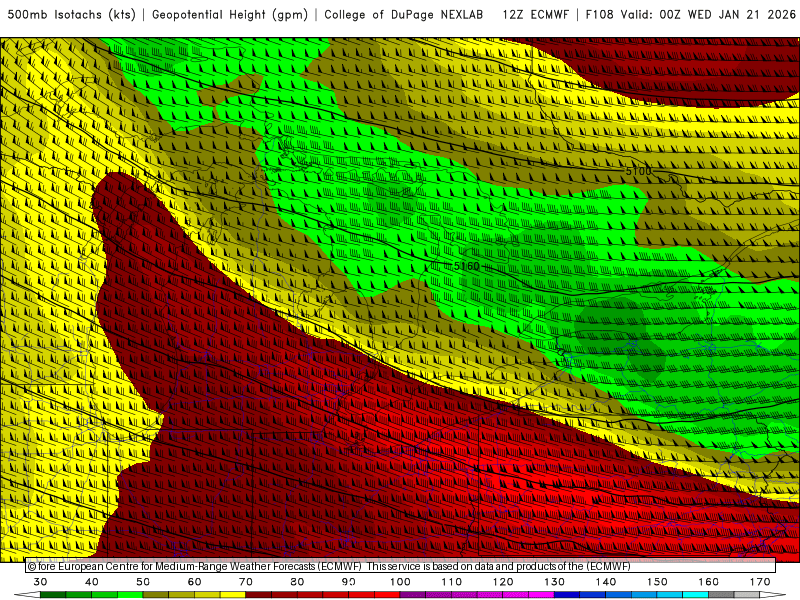This screenshot has height=600, width=800.
Task: Click the '150' legend value
Action: click(657, 582)
